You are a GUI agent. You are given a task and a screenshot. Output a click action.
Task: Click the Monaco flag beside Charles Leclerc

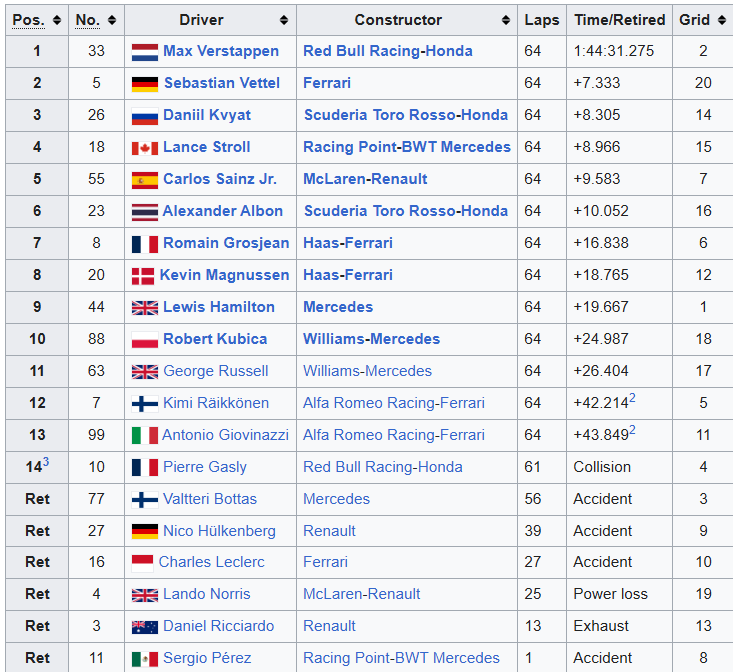pyautogui.click(x=143, y=563)
